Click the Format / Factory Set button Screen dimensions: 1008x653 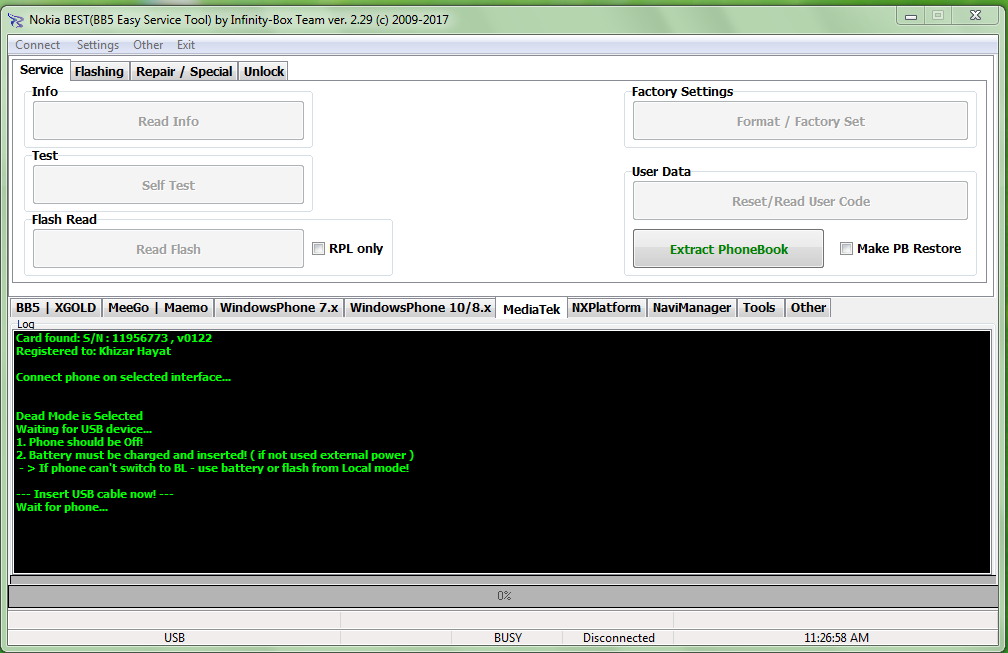(800, 121)
